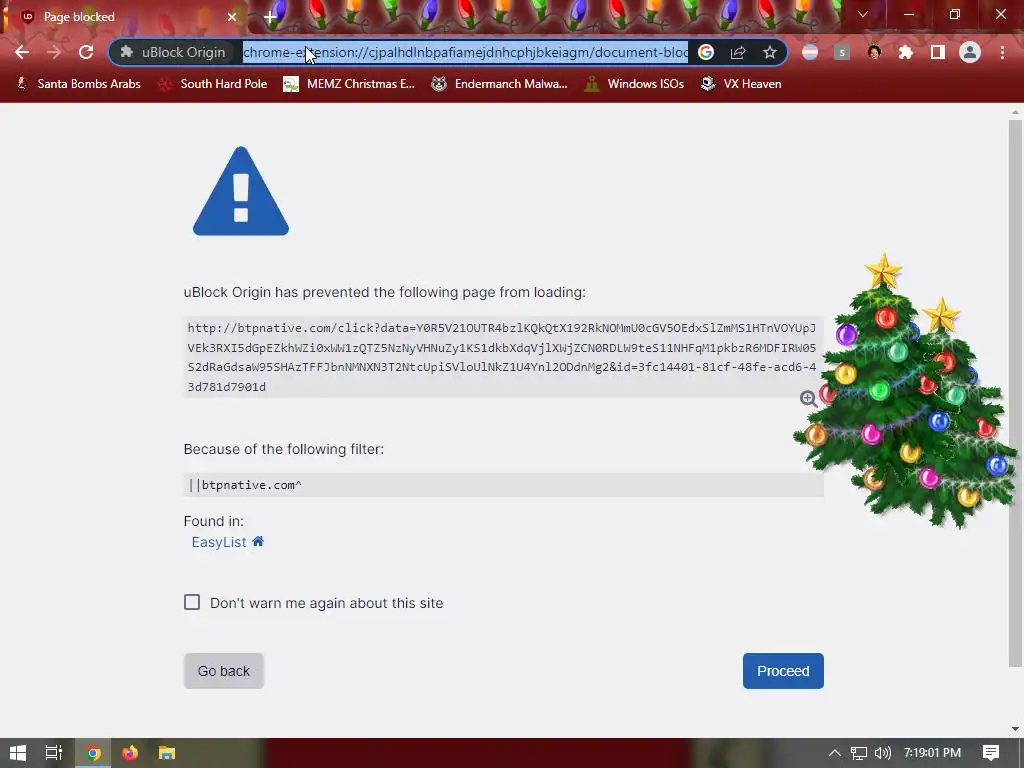1024x768 pixels.
Task: Select the chrome-extension URL in address bar
Action: click(465, 52)
